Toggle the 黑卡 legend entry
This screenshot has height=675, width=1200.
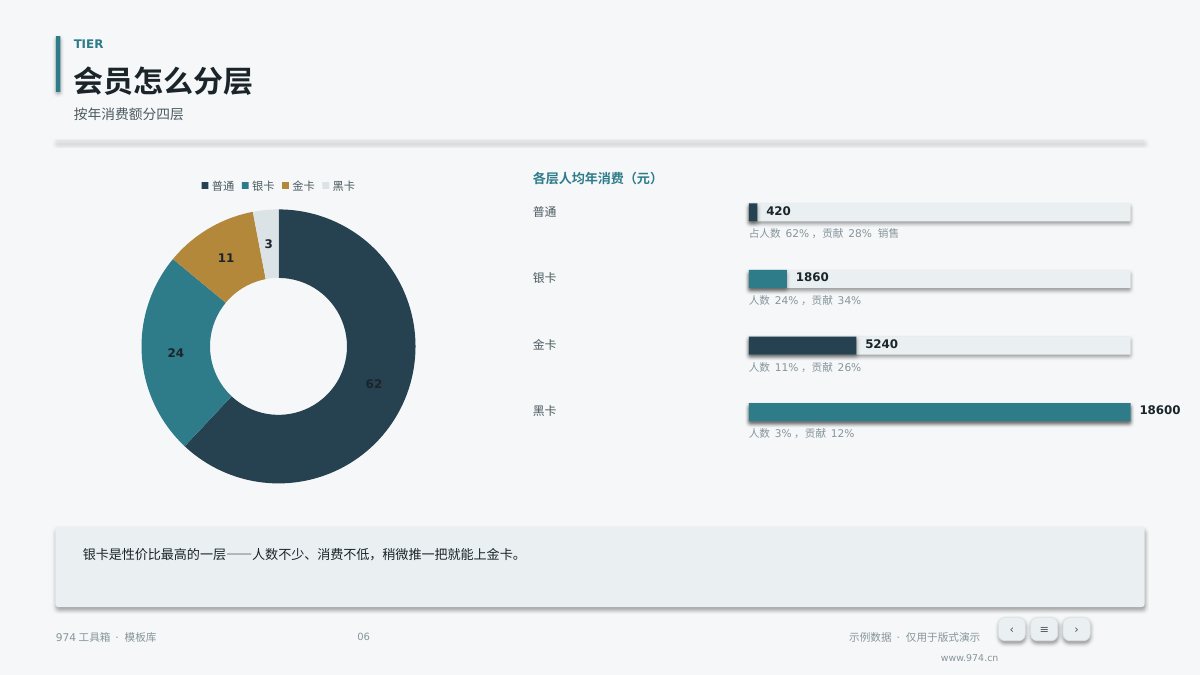338,186
